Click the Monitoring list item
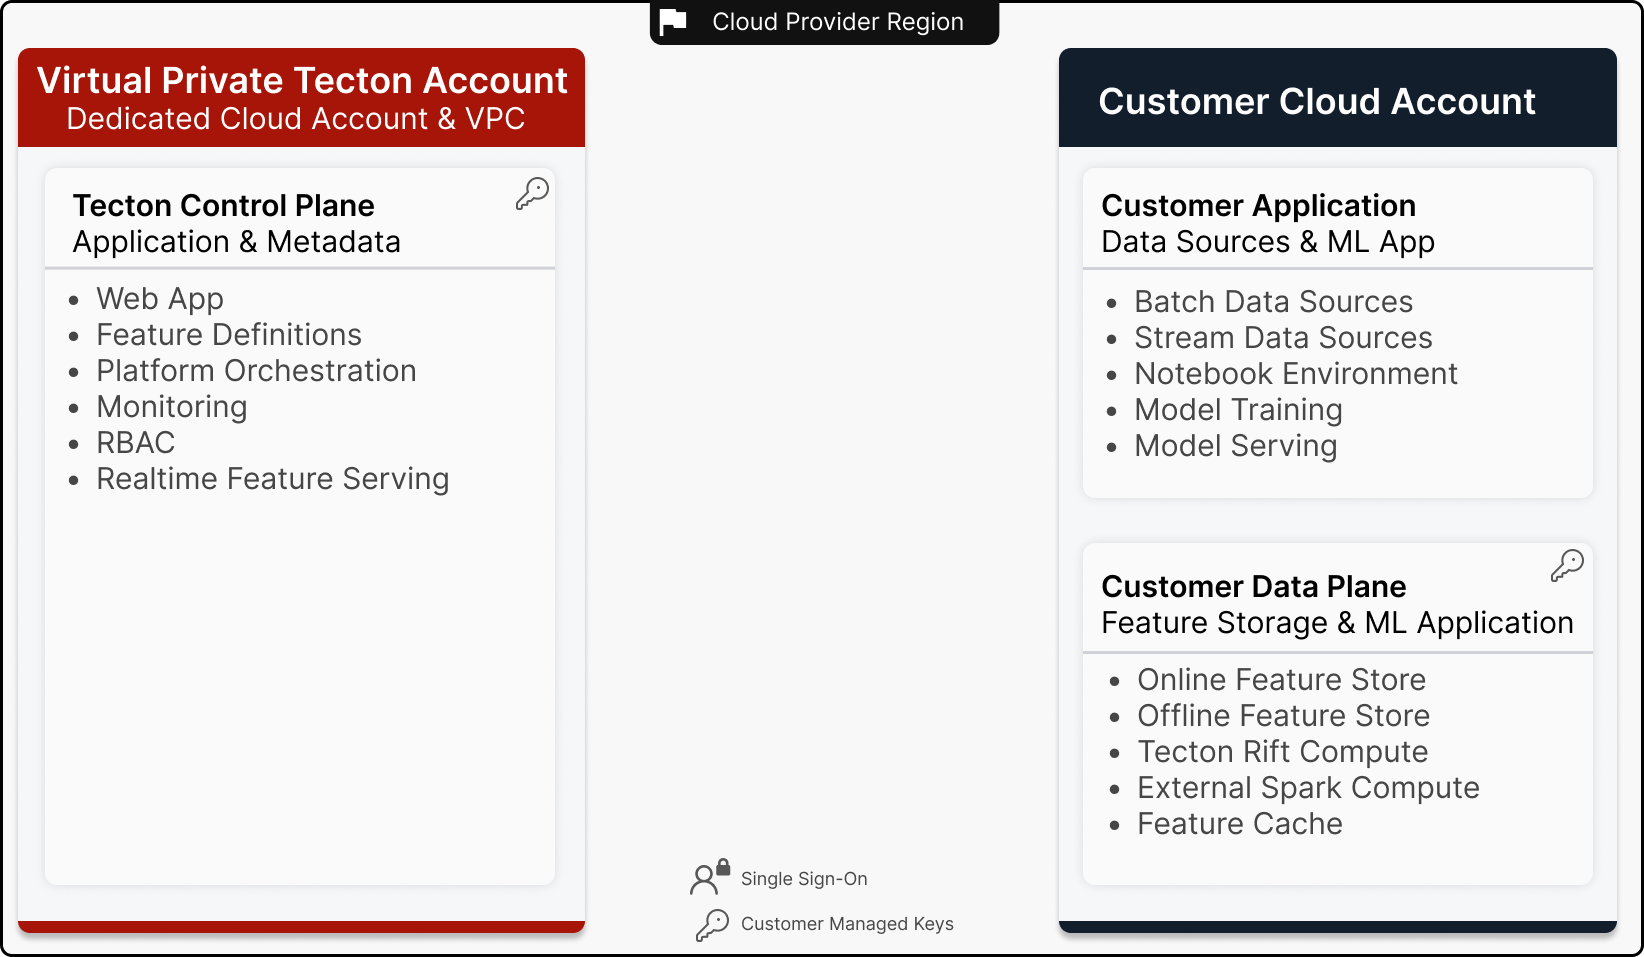Viewport: 1644px width, 957px height. click(x=172, y=407)
